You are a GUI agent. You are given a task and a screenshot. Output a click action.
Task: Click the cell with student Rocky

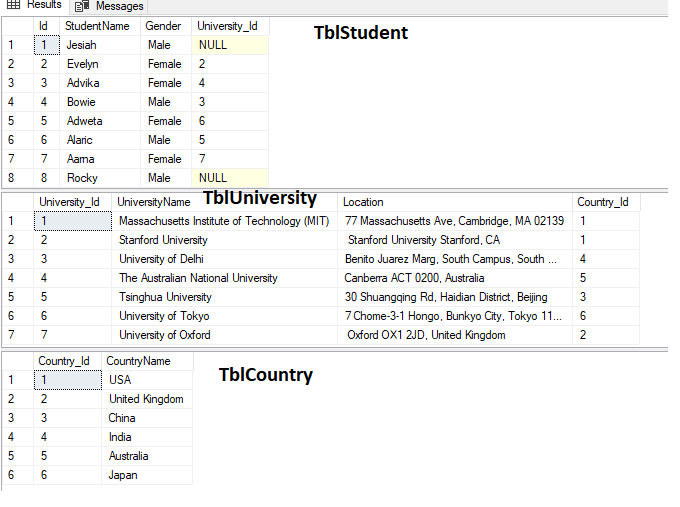(100, 178)
